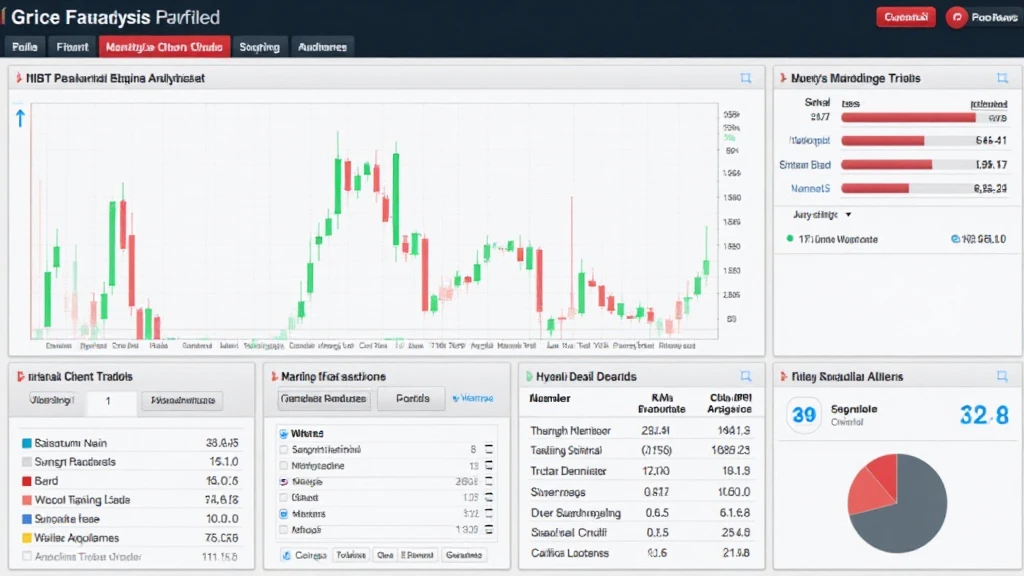The width and height of the screenshot is (1024, 576).
Task: Click the Tolvioas button
Action: point(351,555)
